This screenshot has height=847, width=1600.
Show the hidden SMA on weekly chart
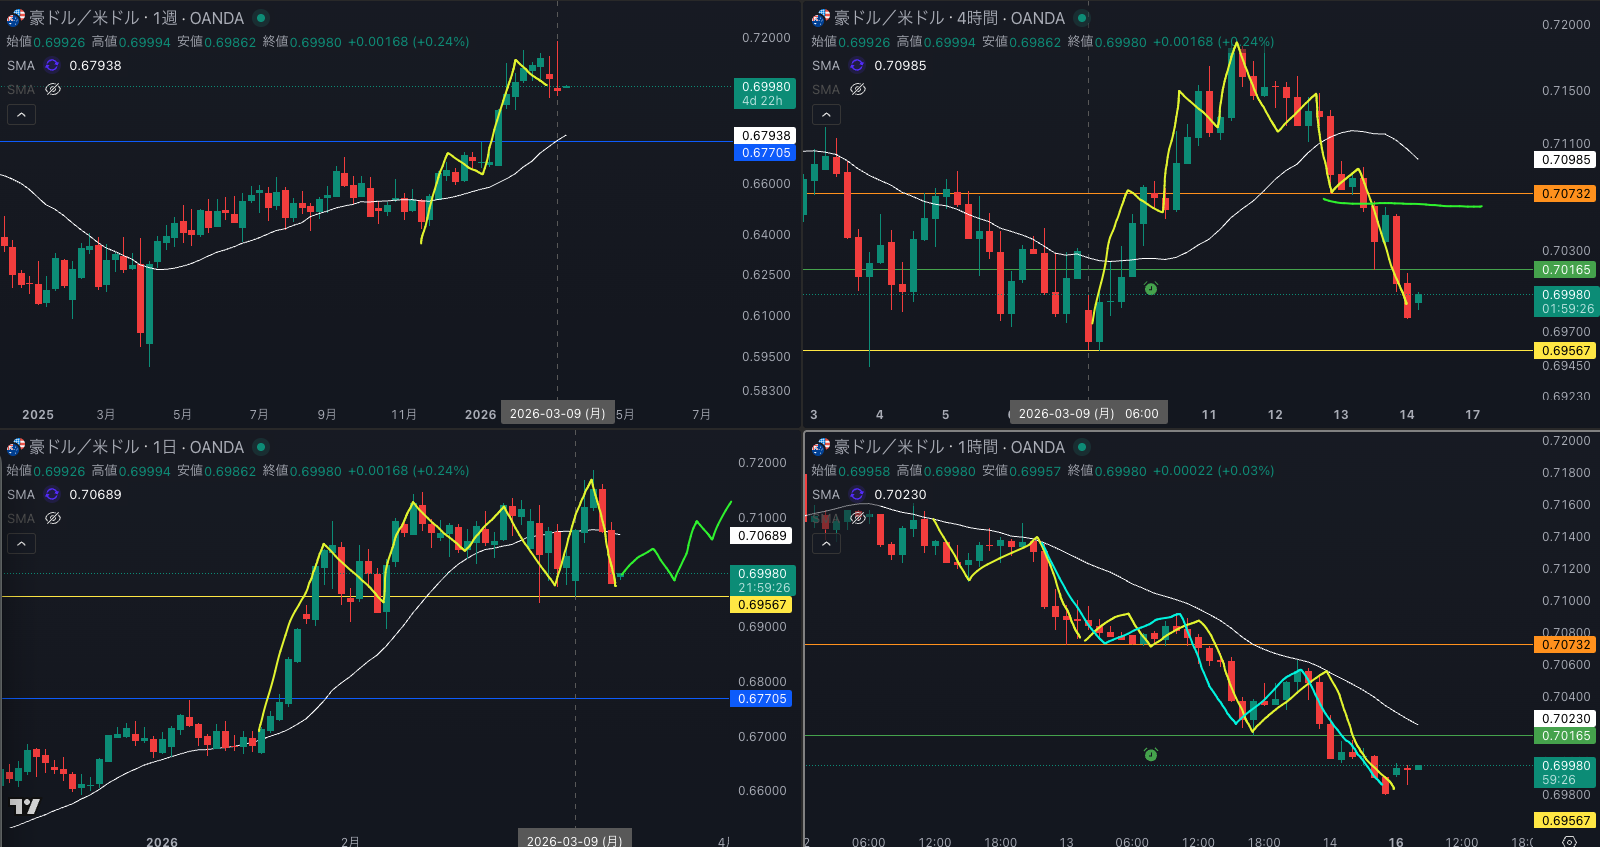pyautogui.click(x=53, y=89)
